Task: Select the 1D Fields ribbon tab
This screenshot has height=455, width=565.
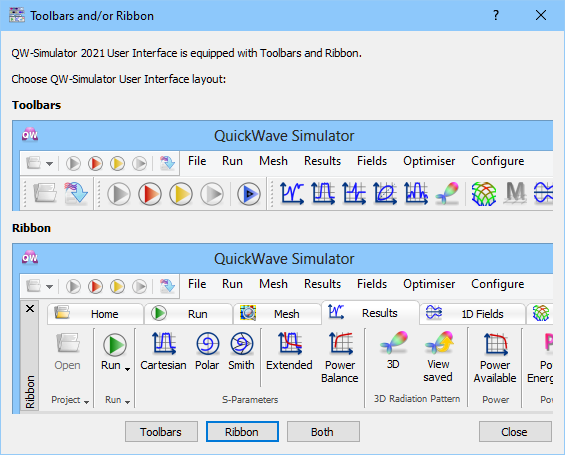Action: tap(472, 314)
